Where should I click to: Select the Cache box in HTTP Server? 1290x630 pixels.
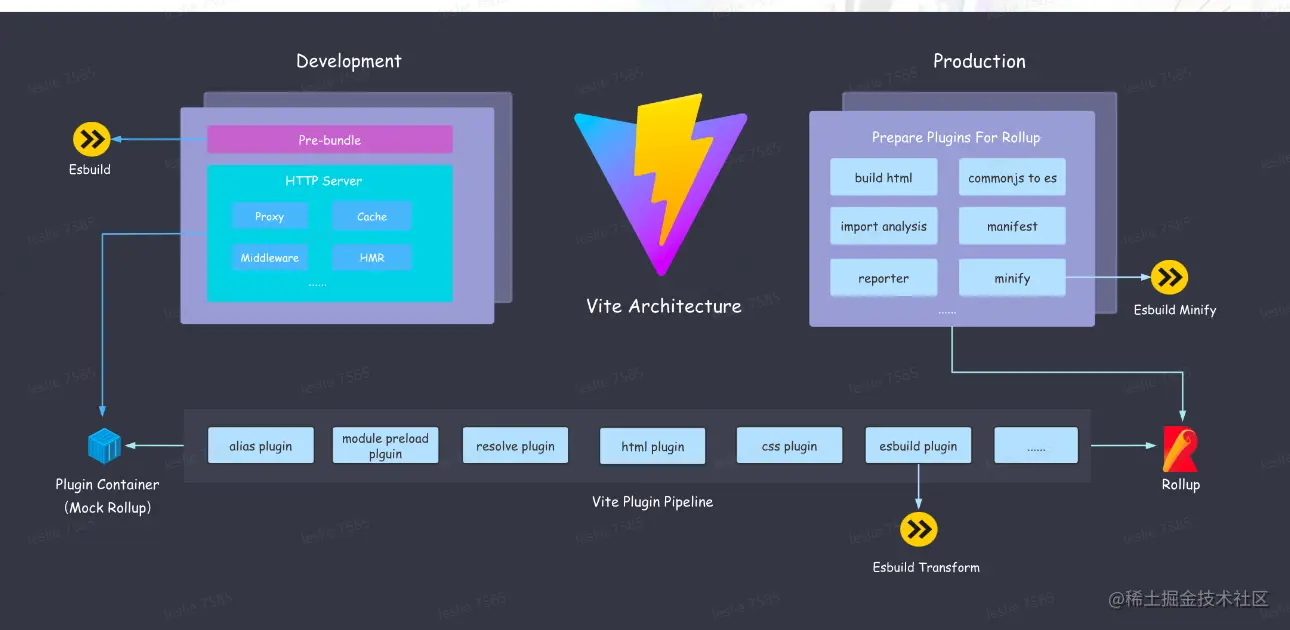point(371,216)
